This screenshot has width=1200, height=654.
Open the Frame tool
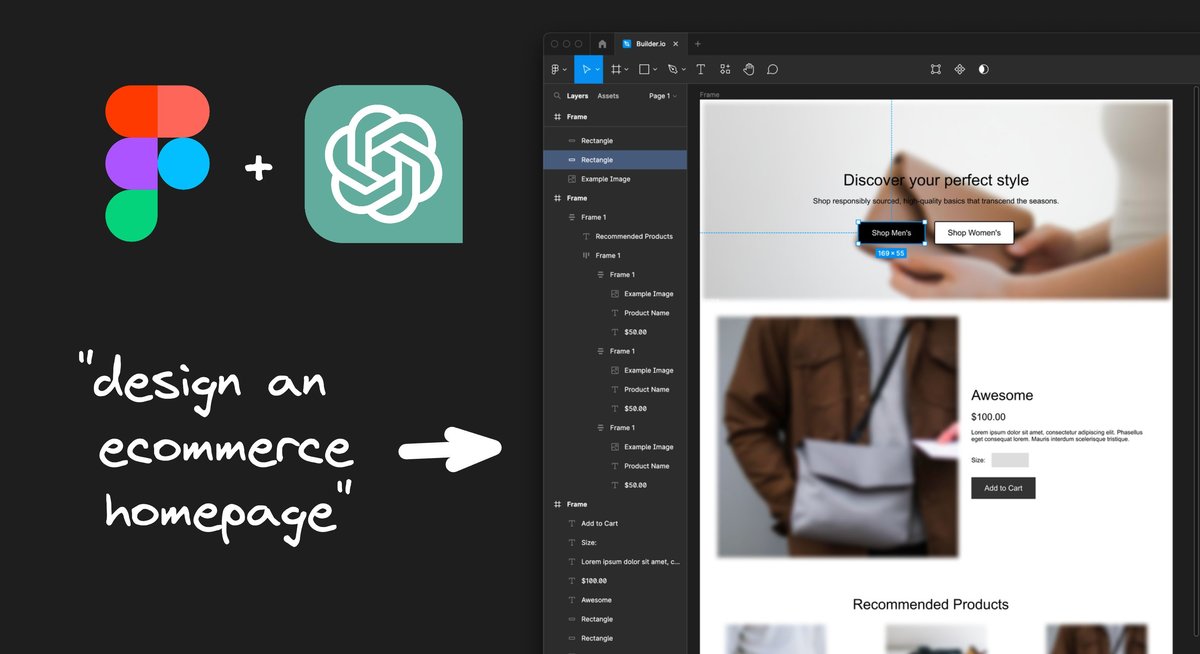coord(615,69)
